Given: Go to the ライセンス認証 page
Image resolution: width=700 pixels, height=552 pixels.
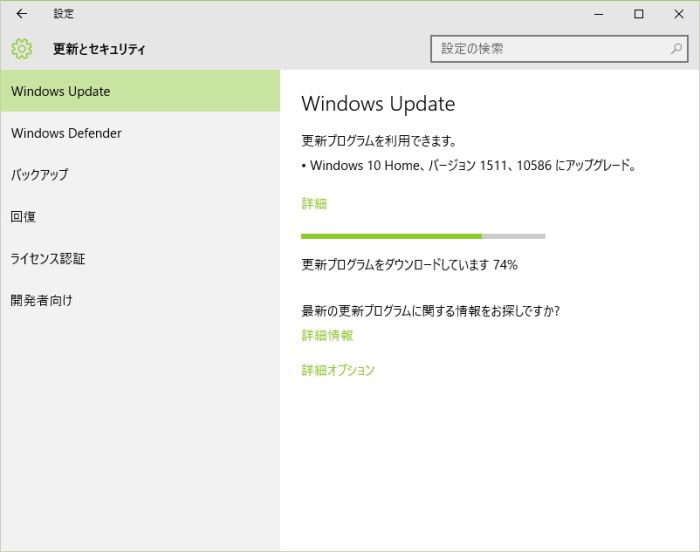Looking at the screenshot, I should coord(48,258).
